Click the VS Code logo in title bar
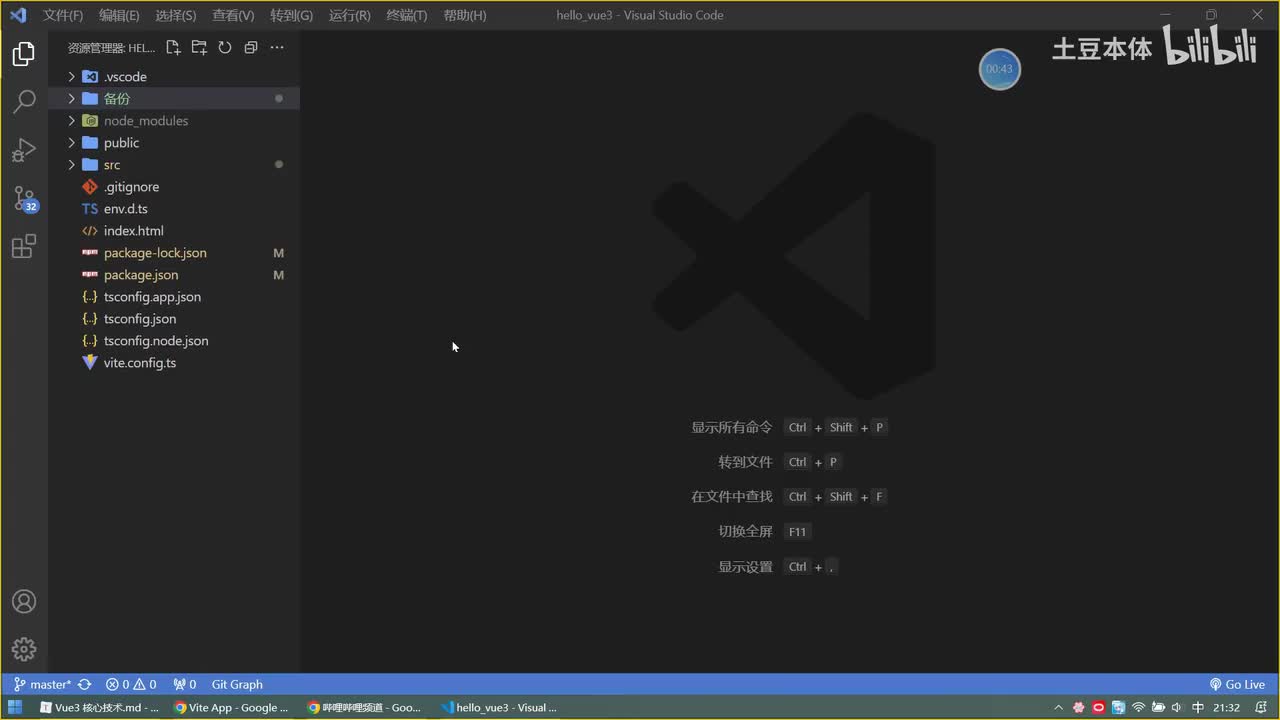Image resolution: width=1280 pixels, height=720 pixels. tap(17, 15)
